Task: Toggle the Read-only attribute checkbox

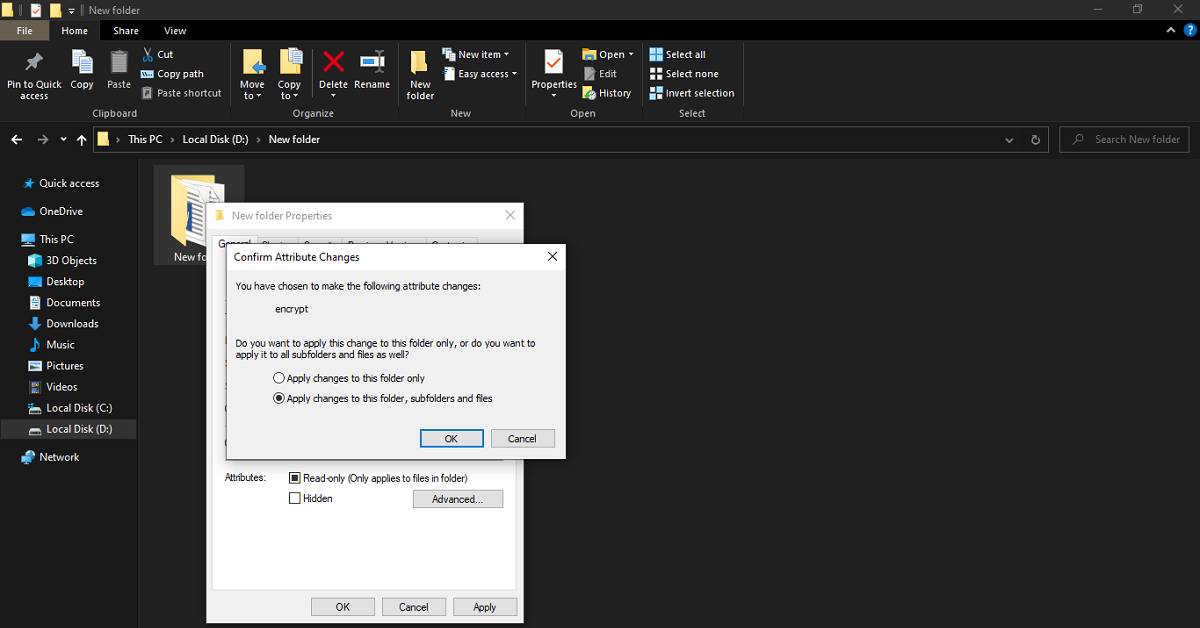Action: (295, 478)
